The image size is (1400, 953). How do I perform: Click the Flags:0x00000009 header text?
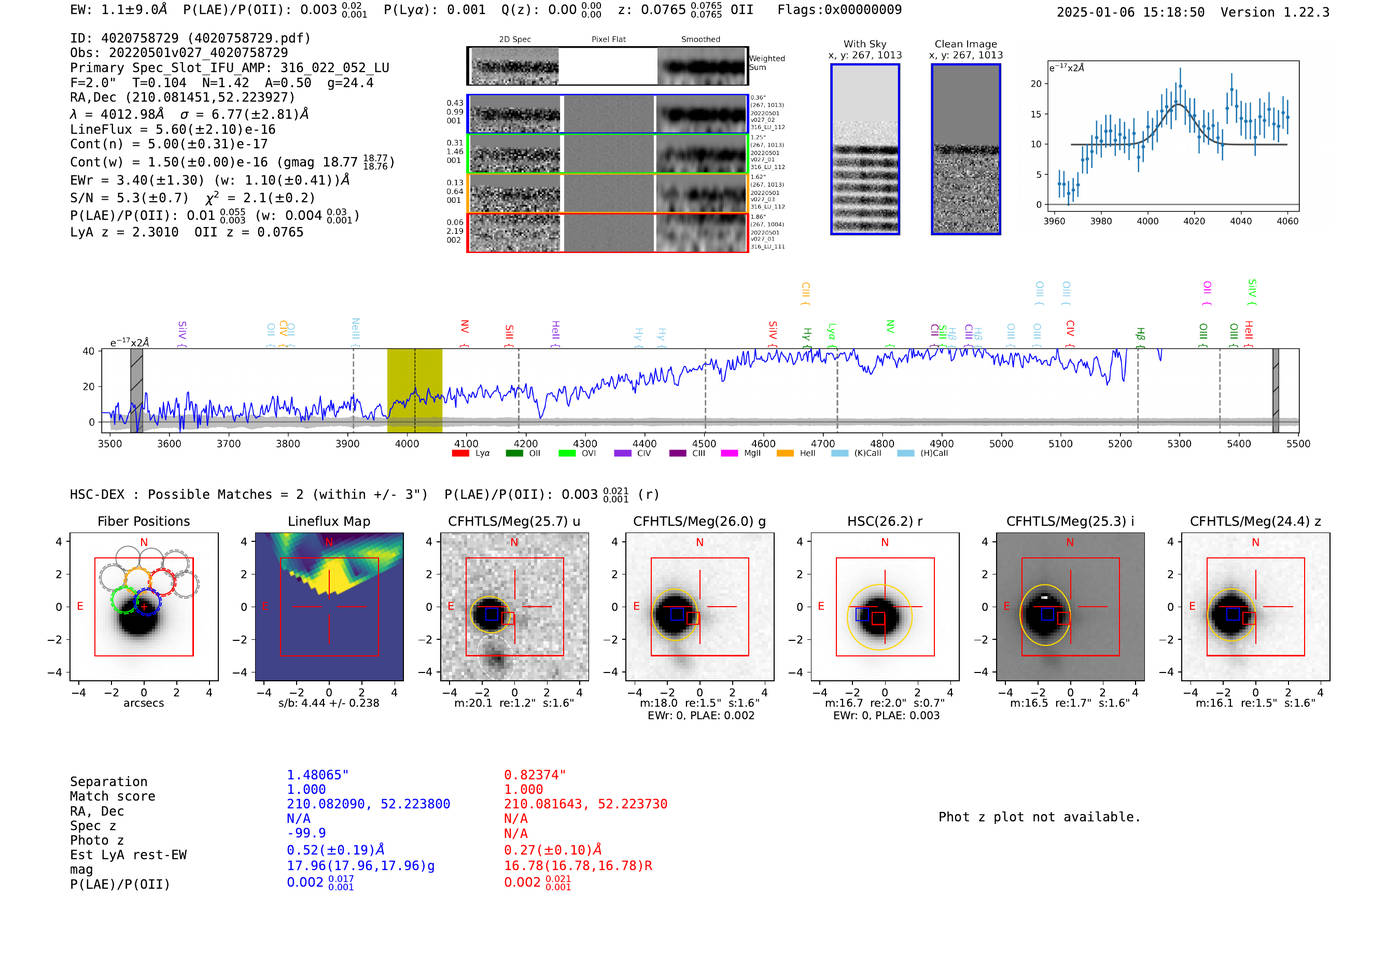tap(839, 10)
